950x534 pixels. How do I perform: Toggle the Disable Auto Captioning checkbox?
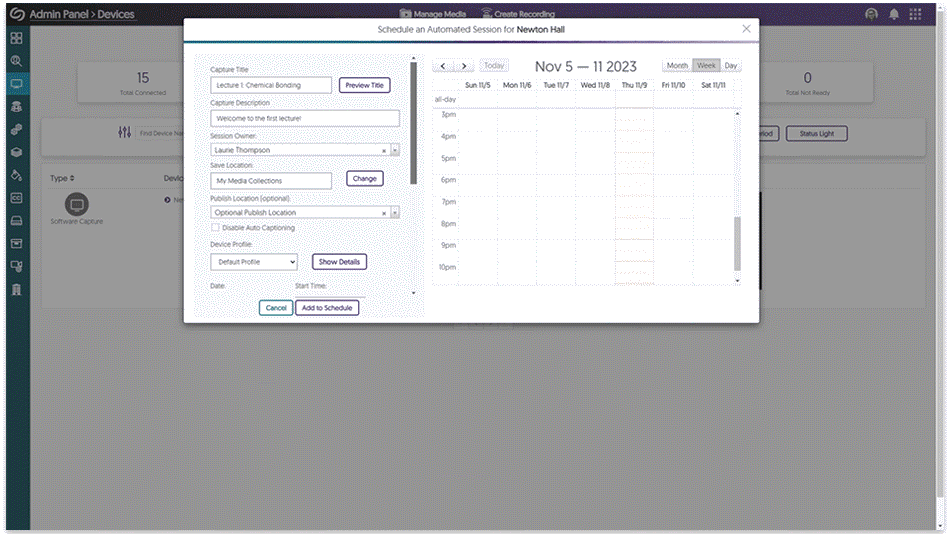(x=215, y=227)
